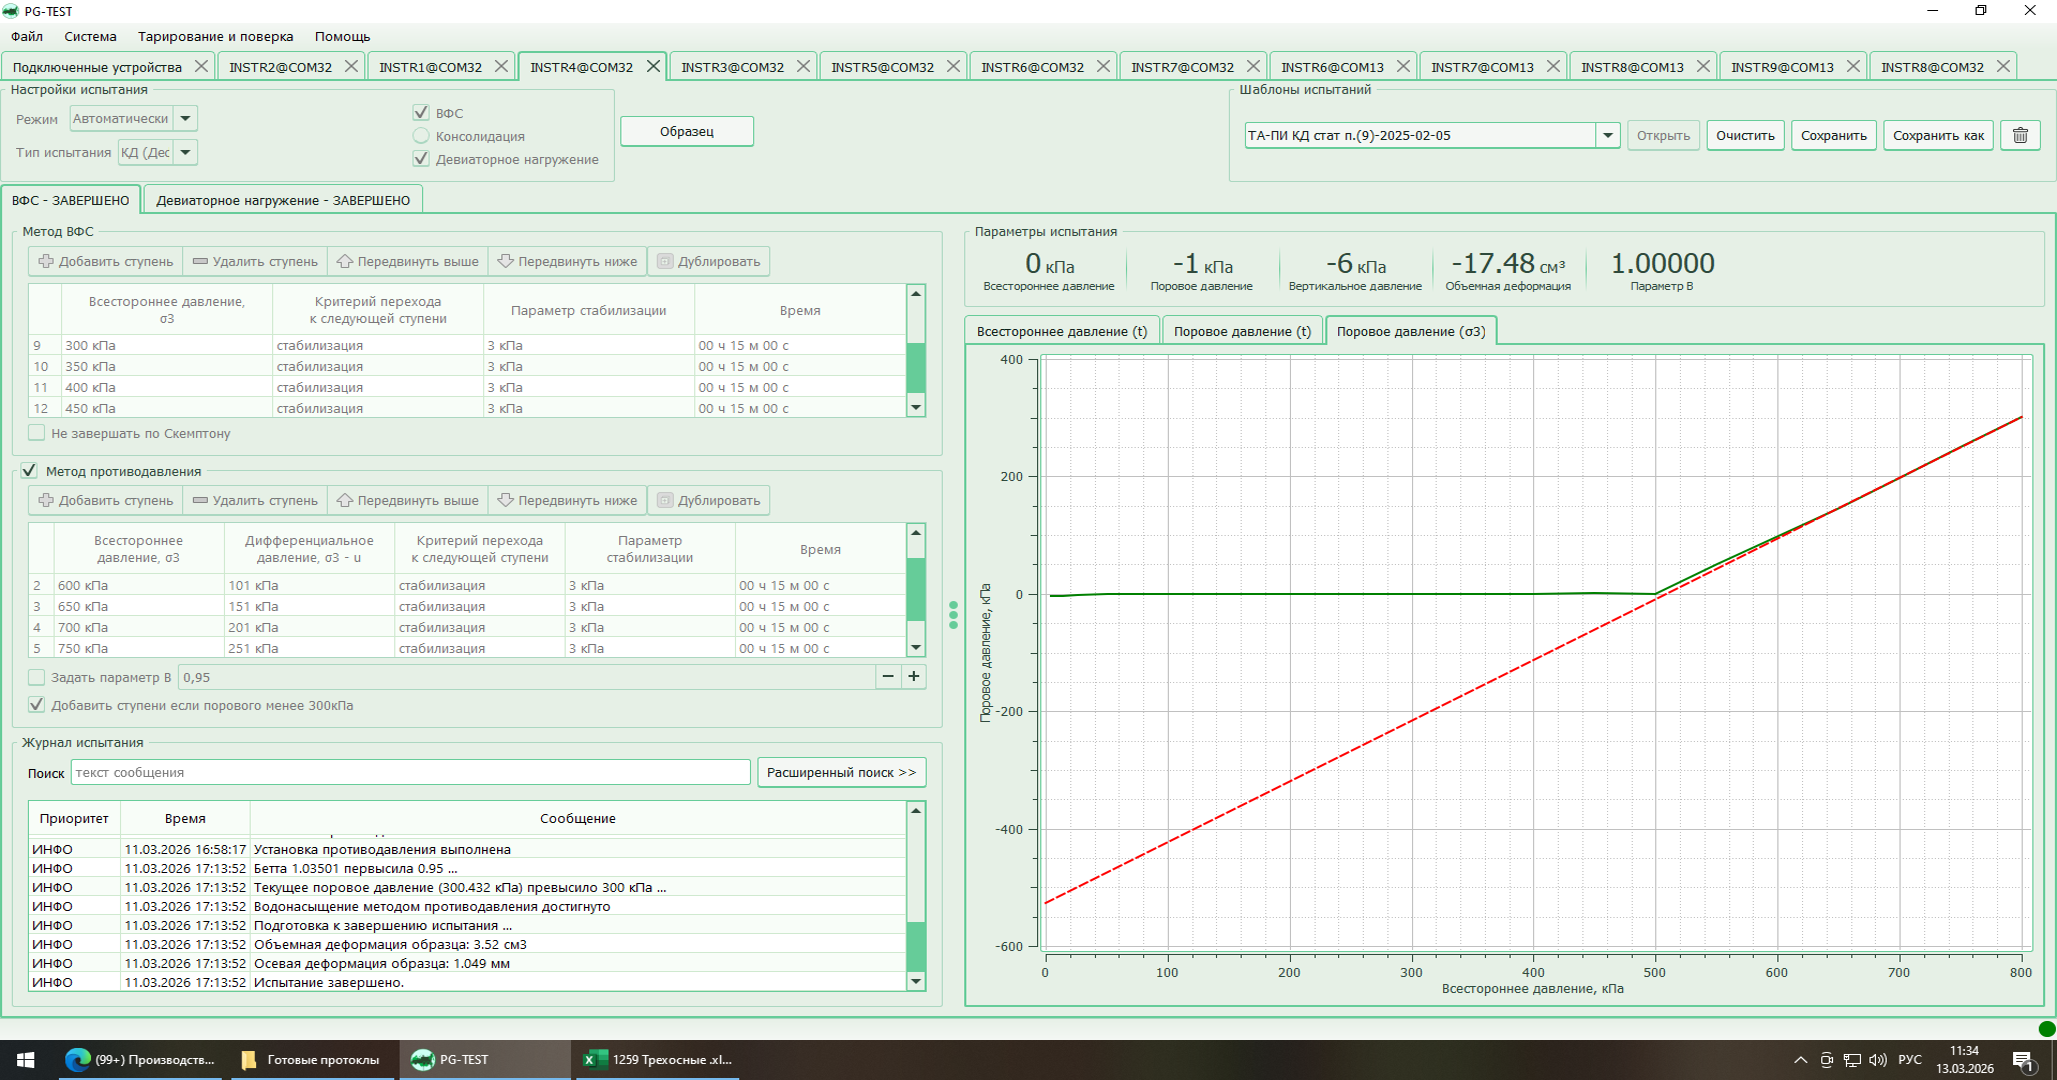The image size is (2057, 1080).
Task: Toggle Добавить ступени если порового менее 300кПа
Action: [37, 705]
